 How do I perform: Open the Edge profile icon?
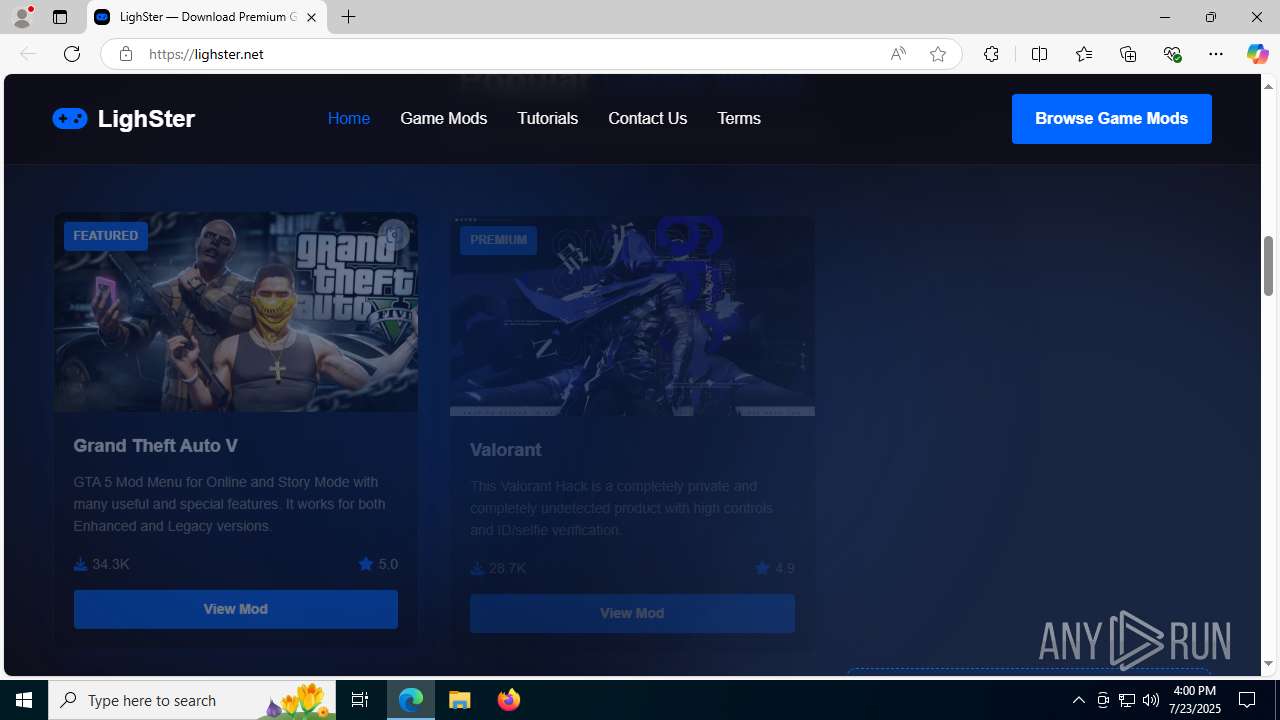[x=21, y=17]
